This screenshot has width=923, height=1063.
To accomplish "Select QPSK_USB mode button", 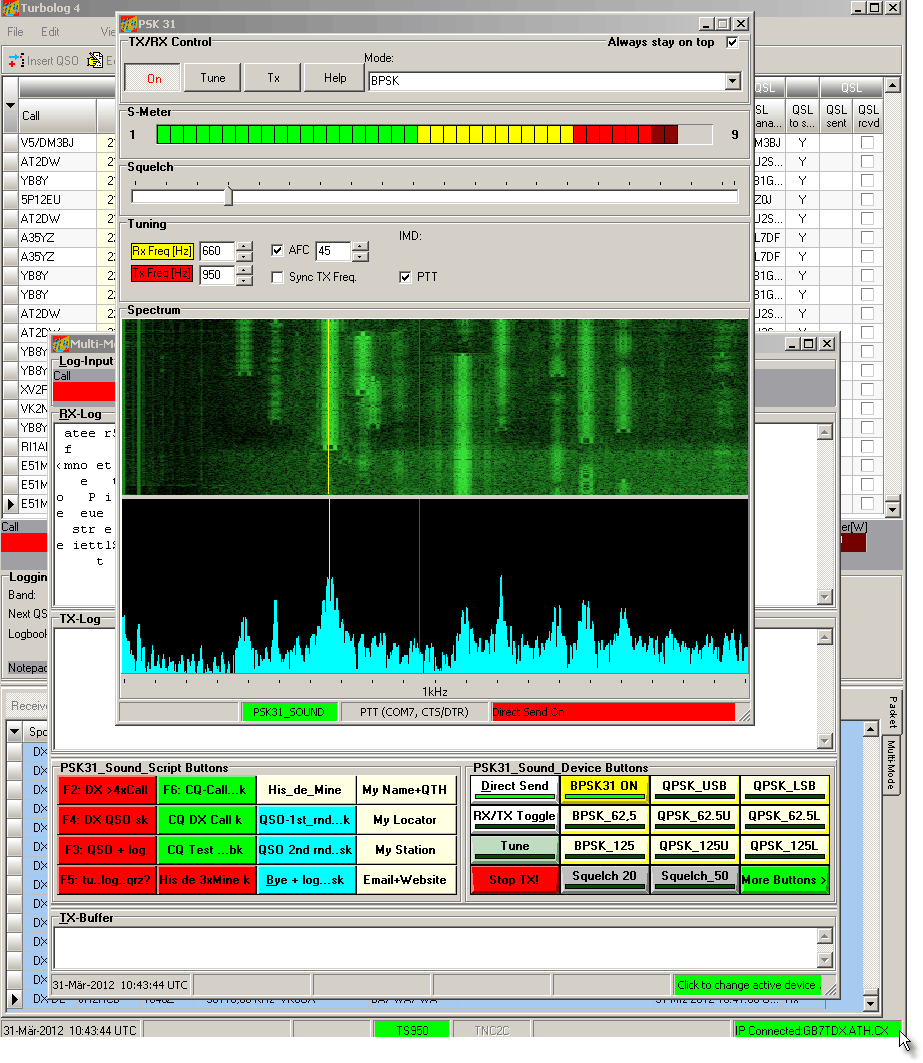I will click(694, 789).
